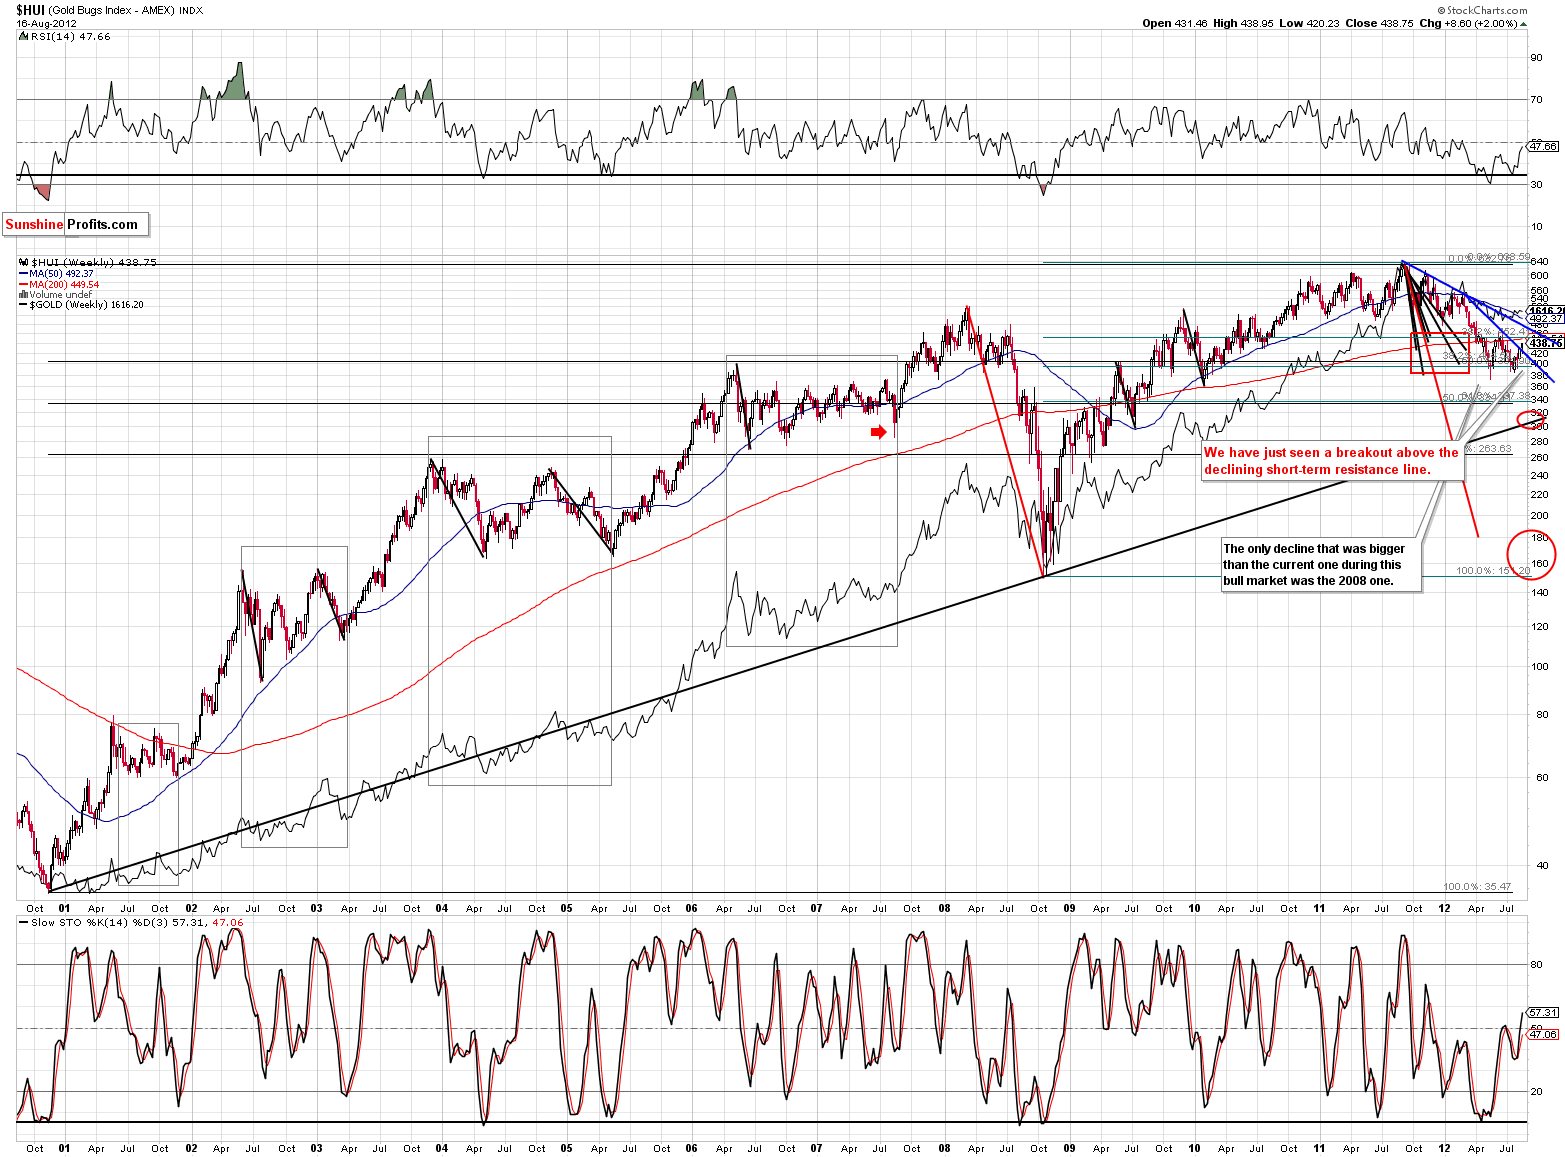Select the black $GOLD line swatch in legend
This screenshot has height=1157, width=1565.
click(x=23, y=305)
